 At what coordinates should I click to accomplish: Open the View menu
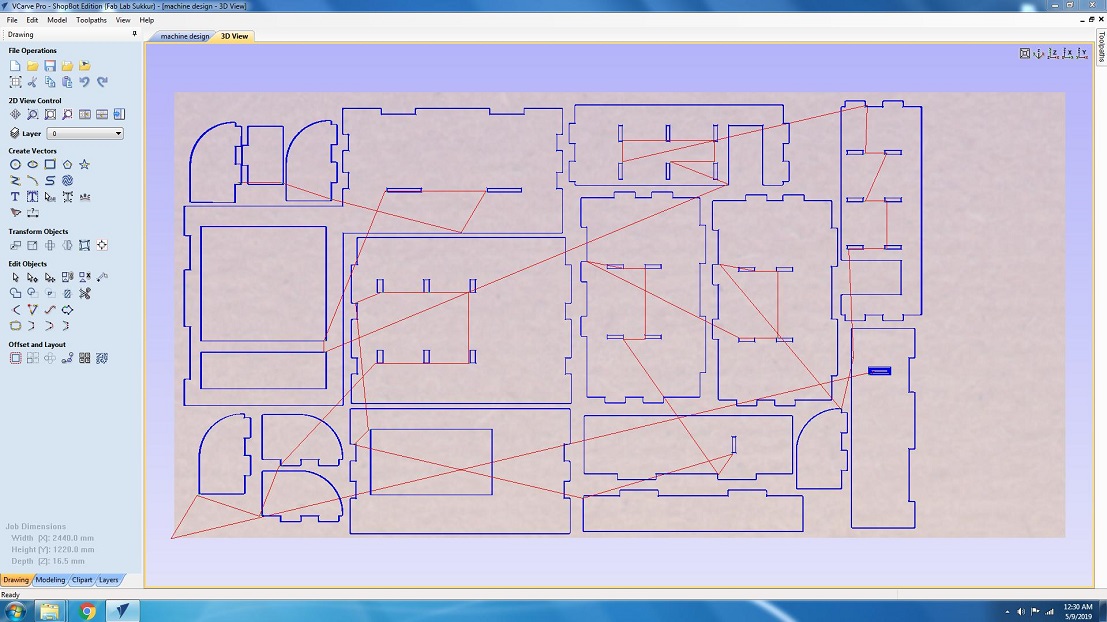click(x=123, y=20)
